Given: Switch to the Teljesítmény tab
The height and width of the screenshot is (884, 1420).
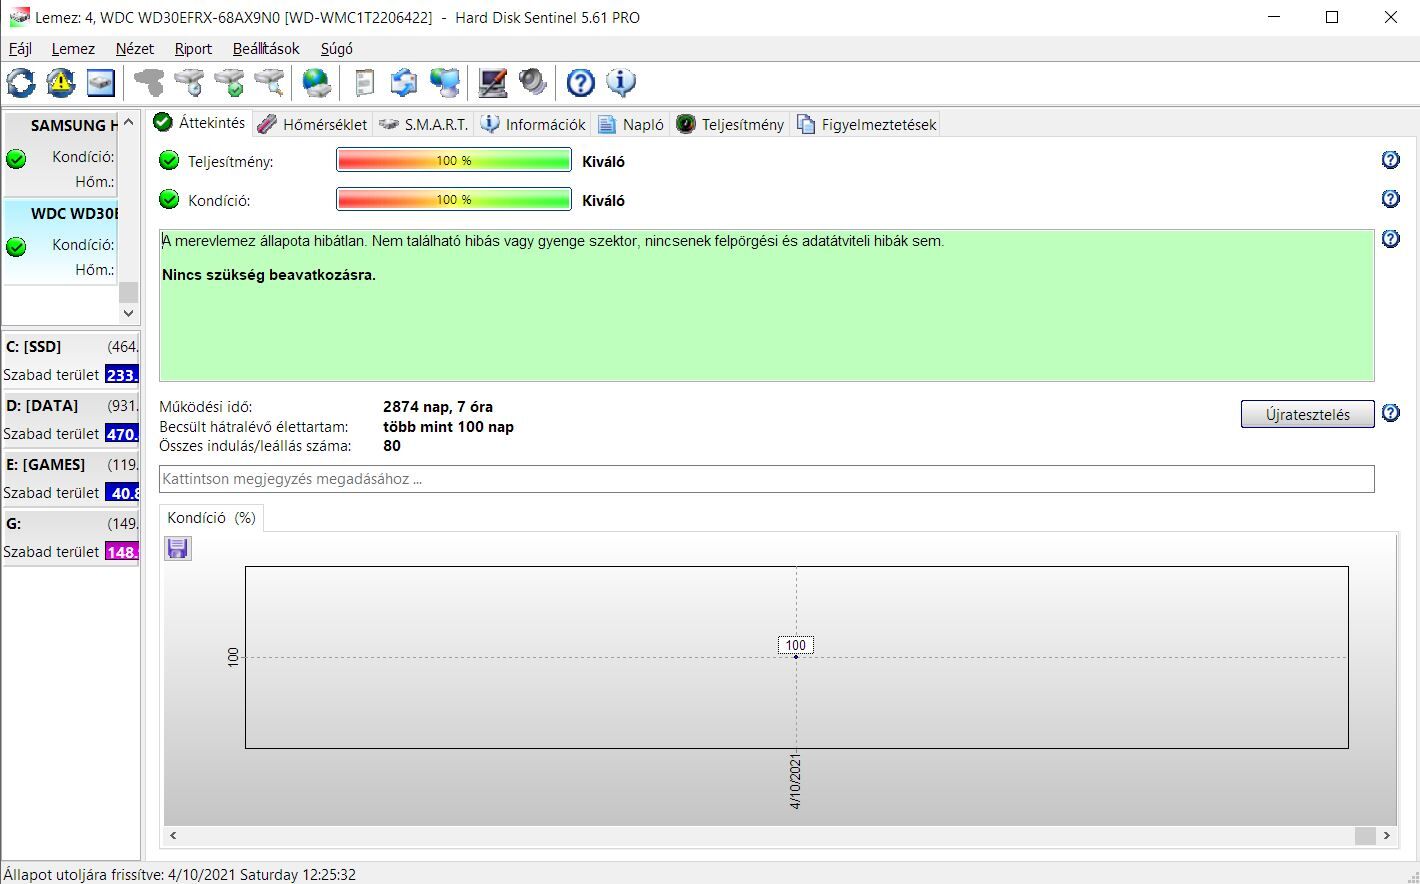Looking at the screenshot, I should [730, 124].
